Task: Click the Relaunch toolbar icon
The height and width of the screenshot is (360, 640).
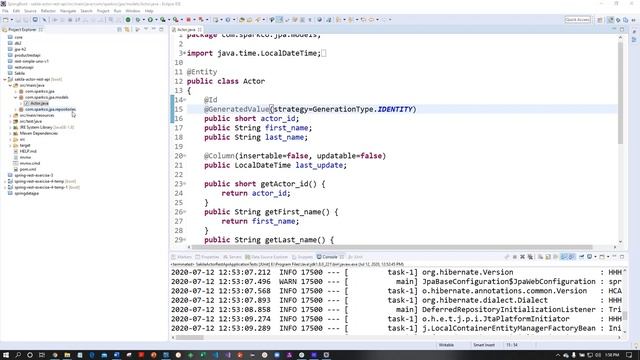Action: click(201, 20)
